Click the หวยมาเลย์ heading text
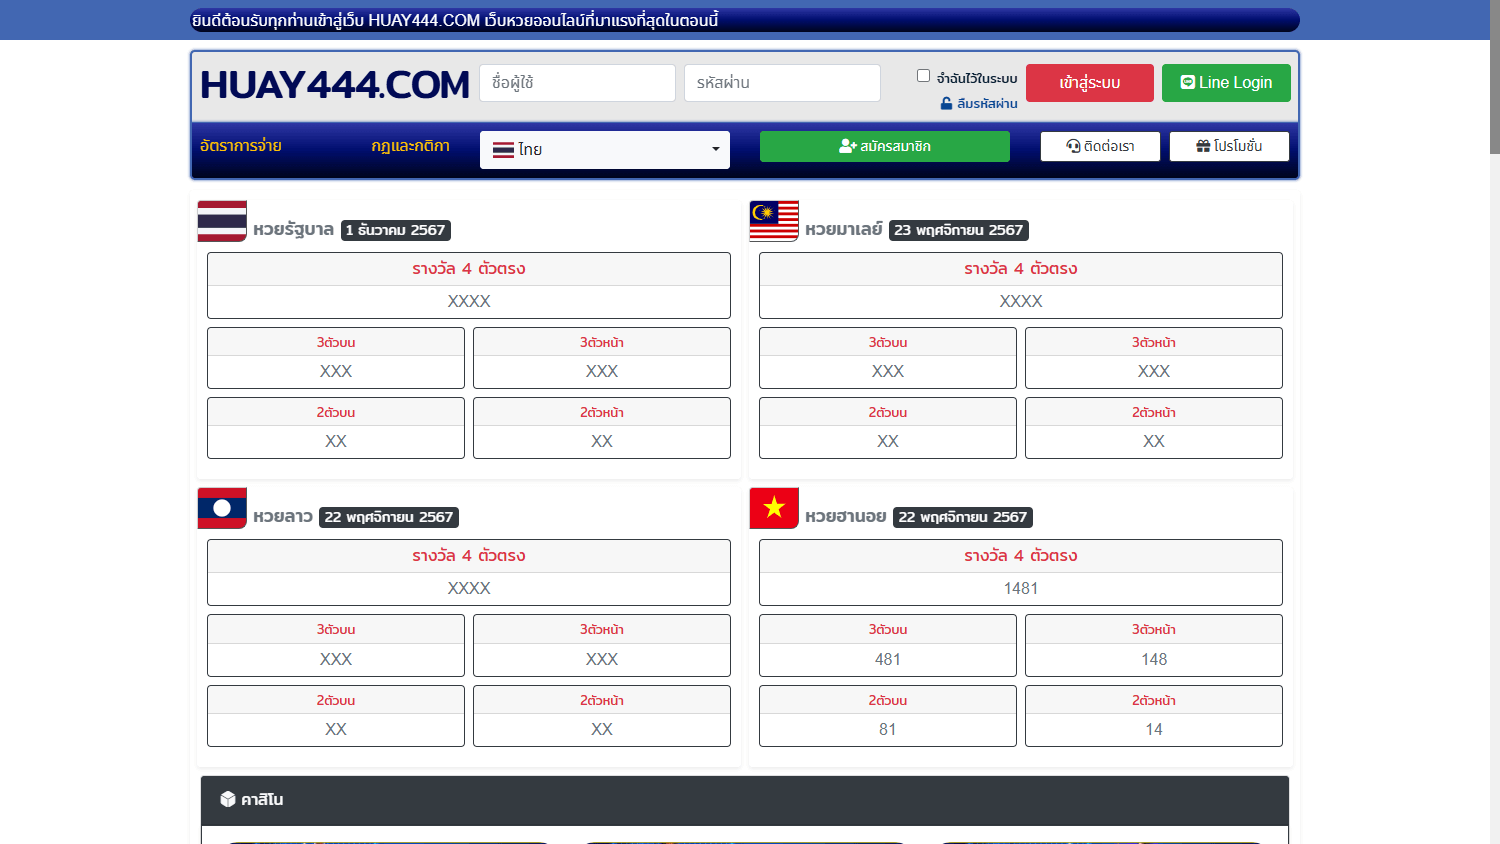1500x844 pixels. 844,230
